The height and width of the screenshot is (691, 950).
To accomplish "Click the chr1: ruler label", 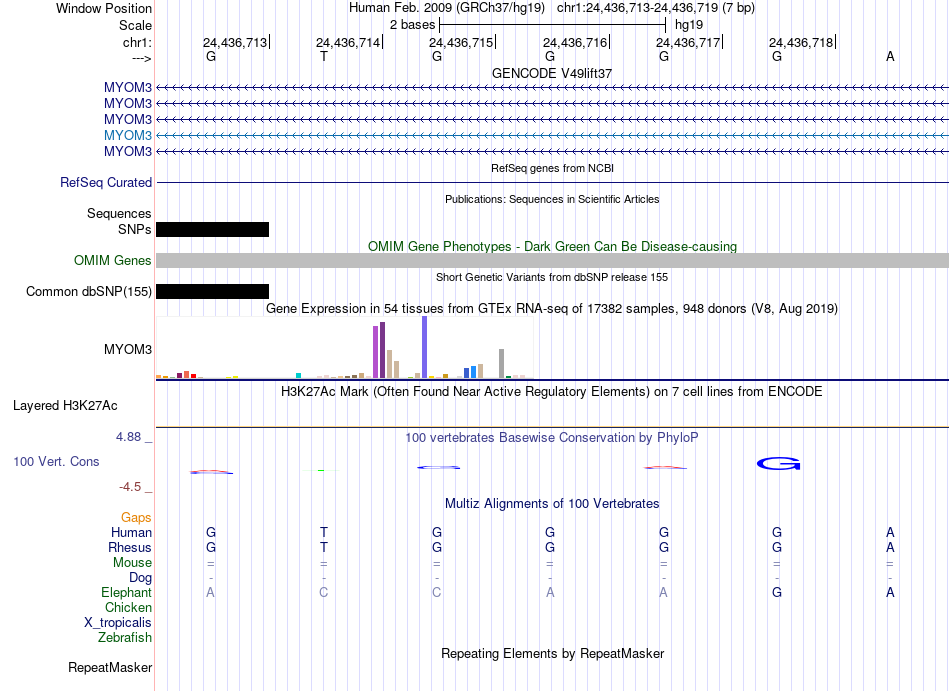I will (x=137, y=42).
